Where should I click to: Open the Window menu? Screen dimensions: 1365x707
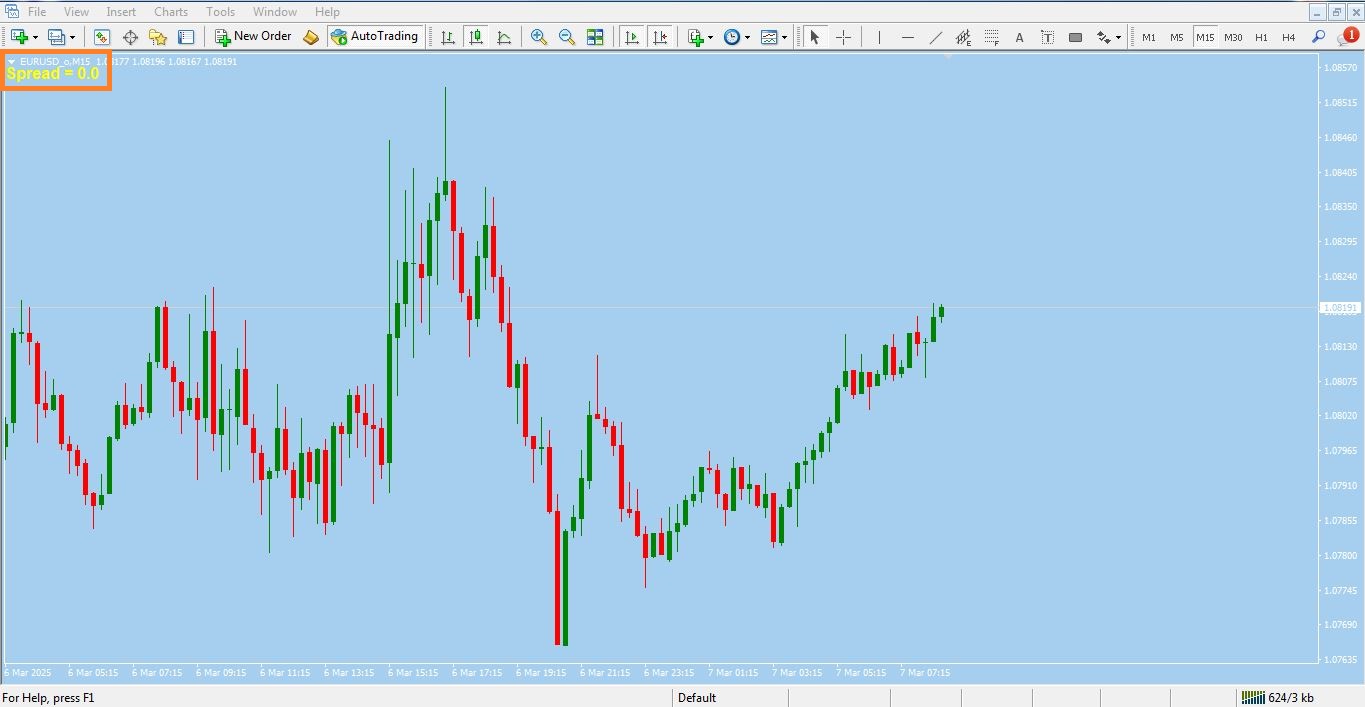(275, 12)
